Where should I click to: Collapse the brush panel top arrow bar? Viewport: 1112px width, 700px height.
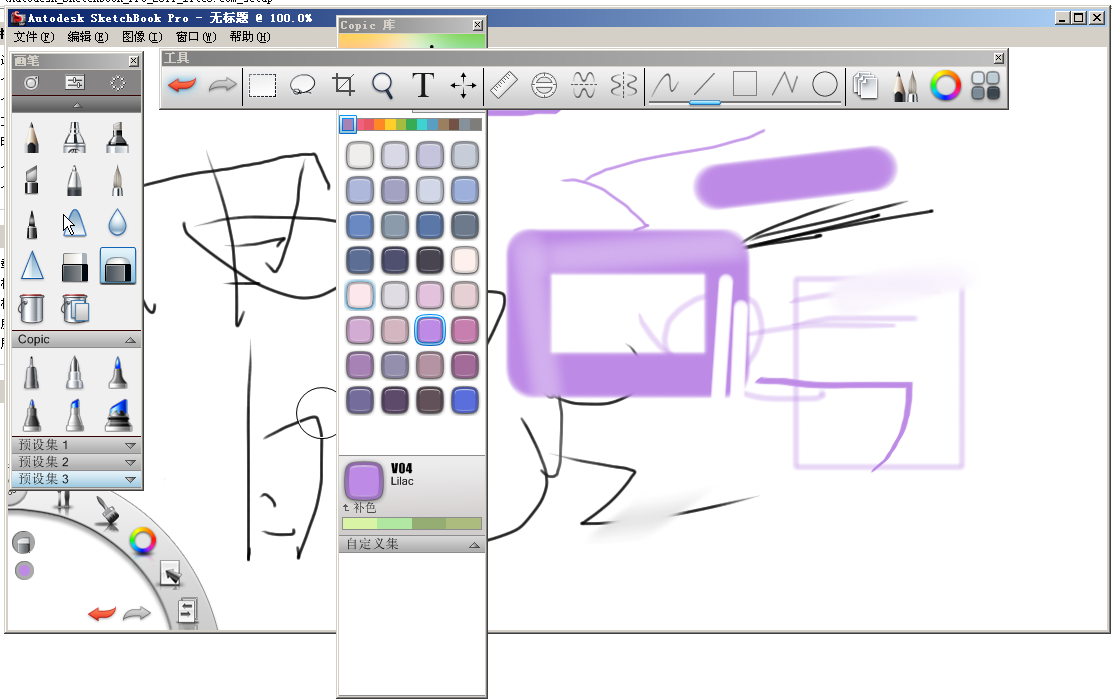77,105
